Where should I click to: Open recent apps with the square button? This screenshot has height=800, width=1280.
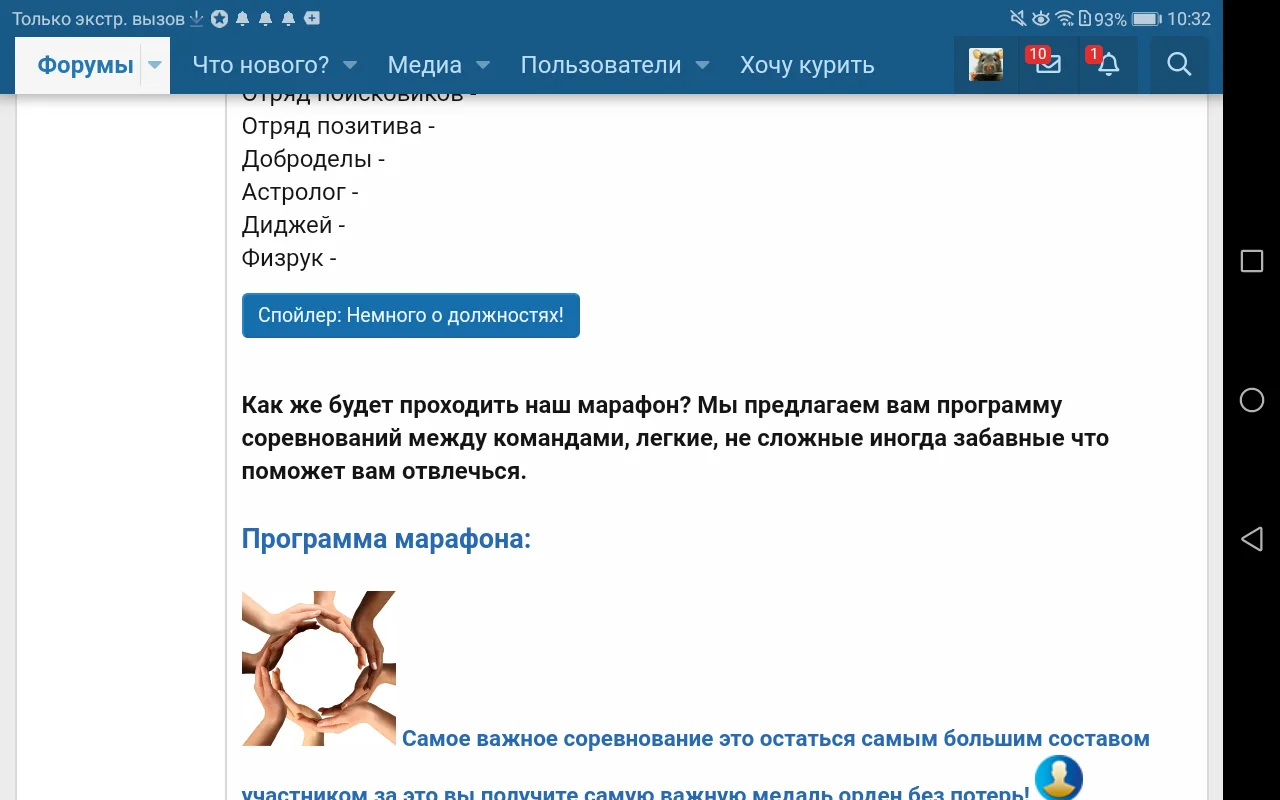pyautogui.click(x=1252, y=260)
